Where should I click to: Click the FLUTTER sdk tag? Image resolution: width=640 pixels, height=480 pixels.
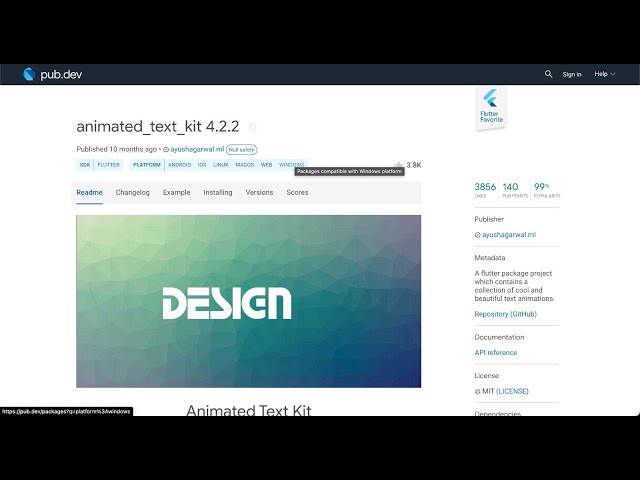[x=109, y=165]
